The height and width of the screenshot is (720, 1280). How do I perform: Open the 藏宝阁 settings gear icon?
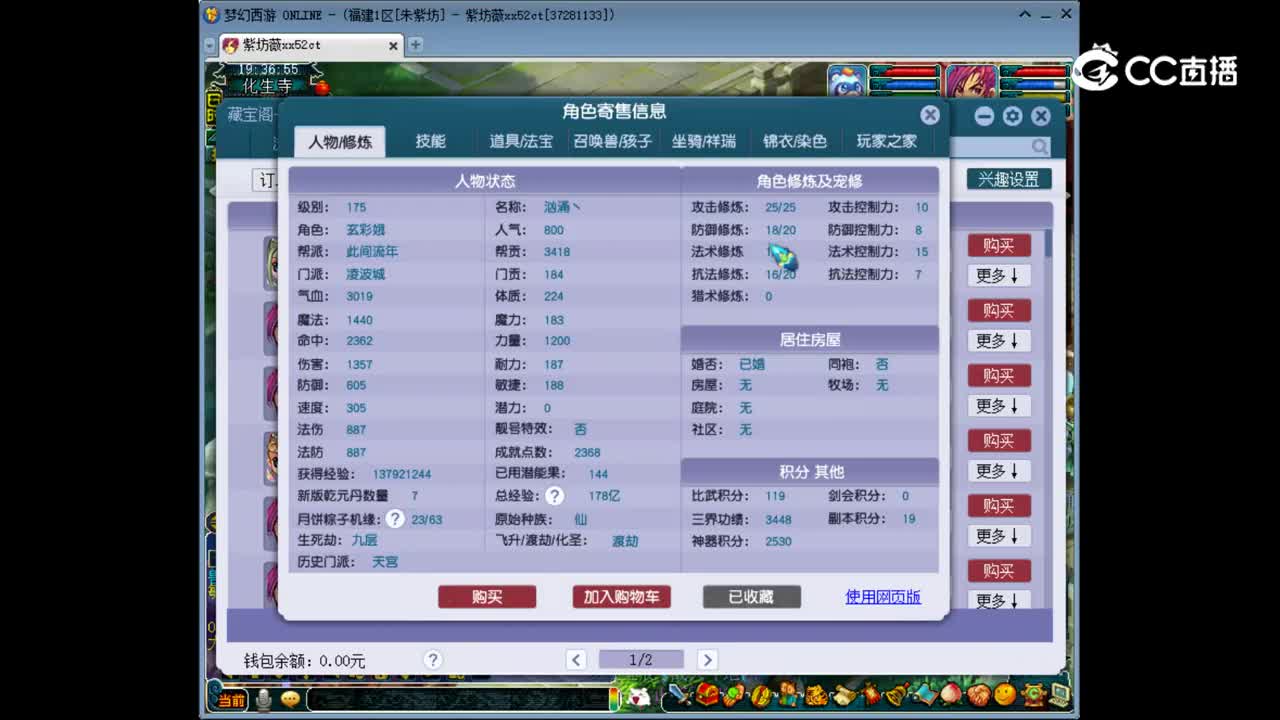pyautogui.click(x=1012, y=116)
